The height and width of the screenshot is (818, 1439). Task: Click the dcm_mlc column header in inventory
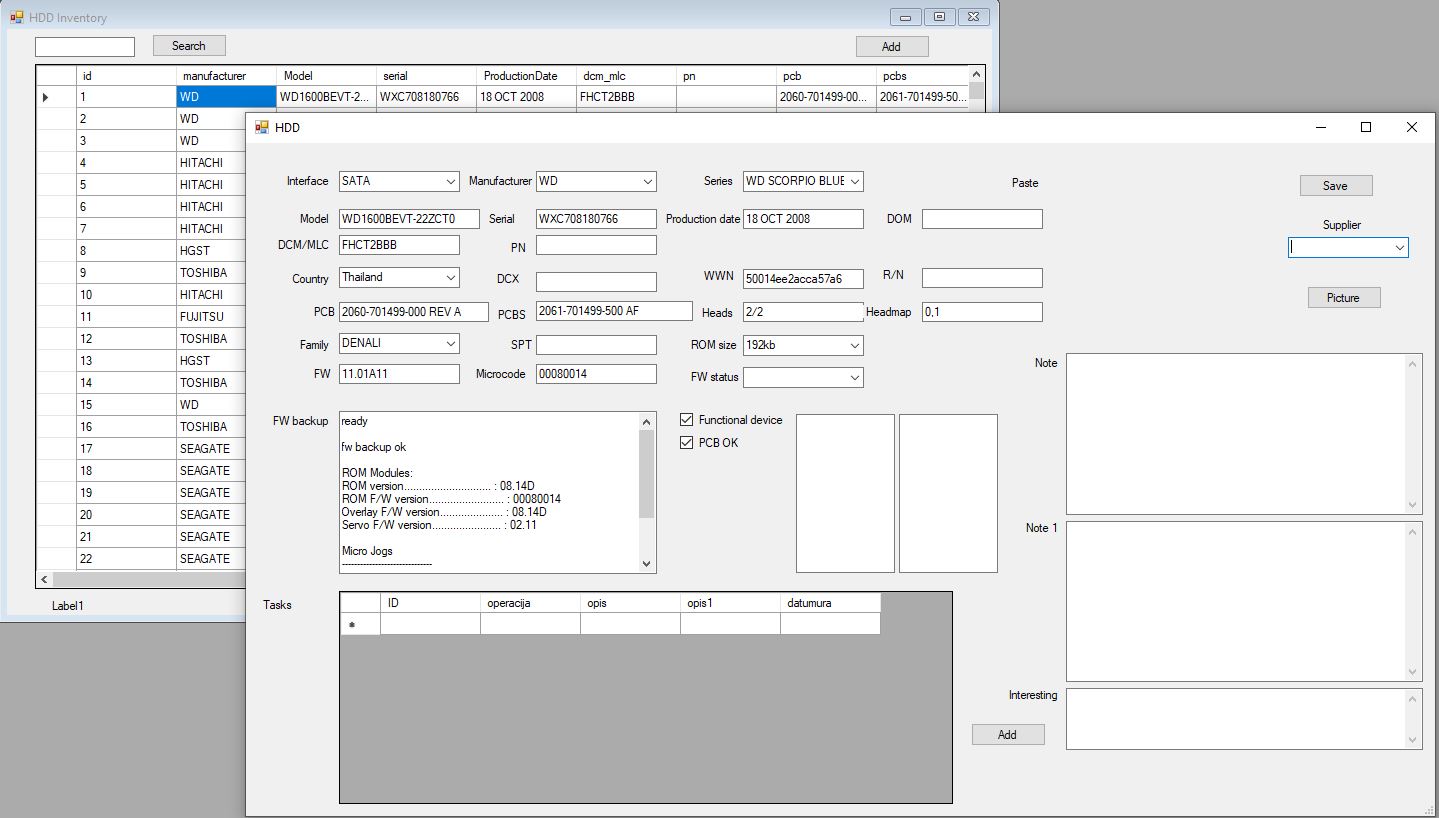(626, 76)
